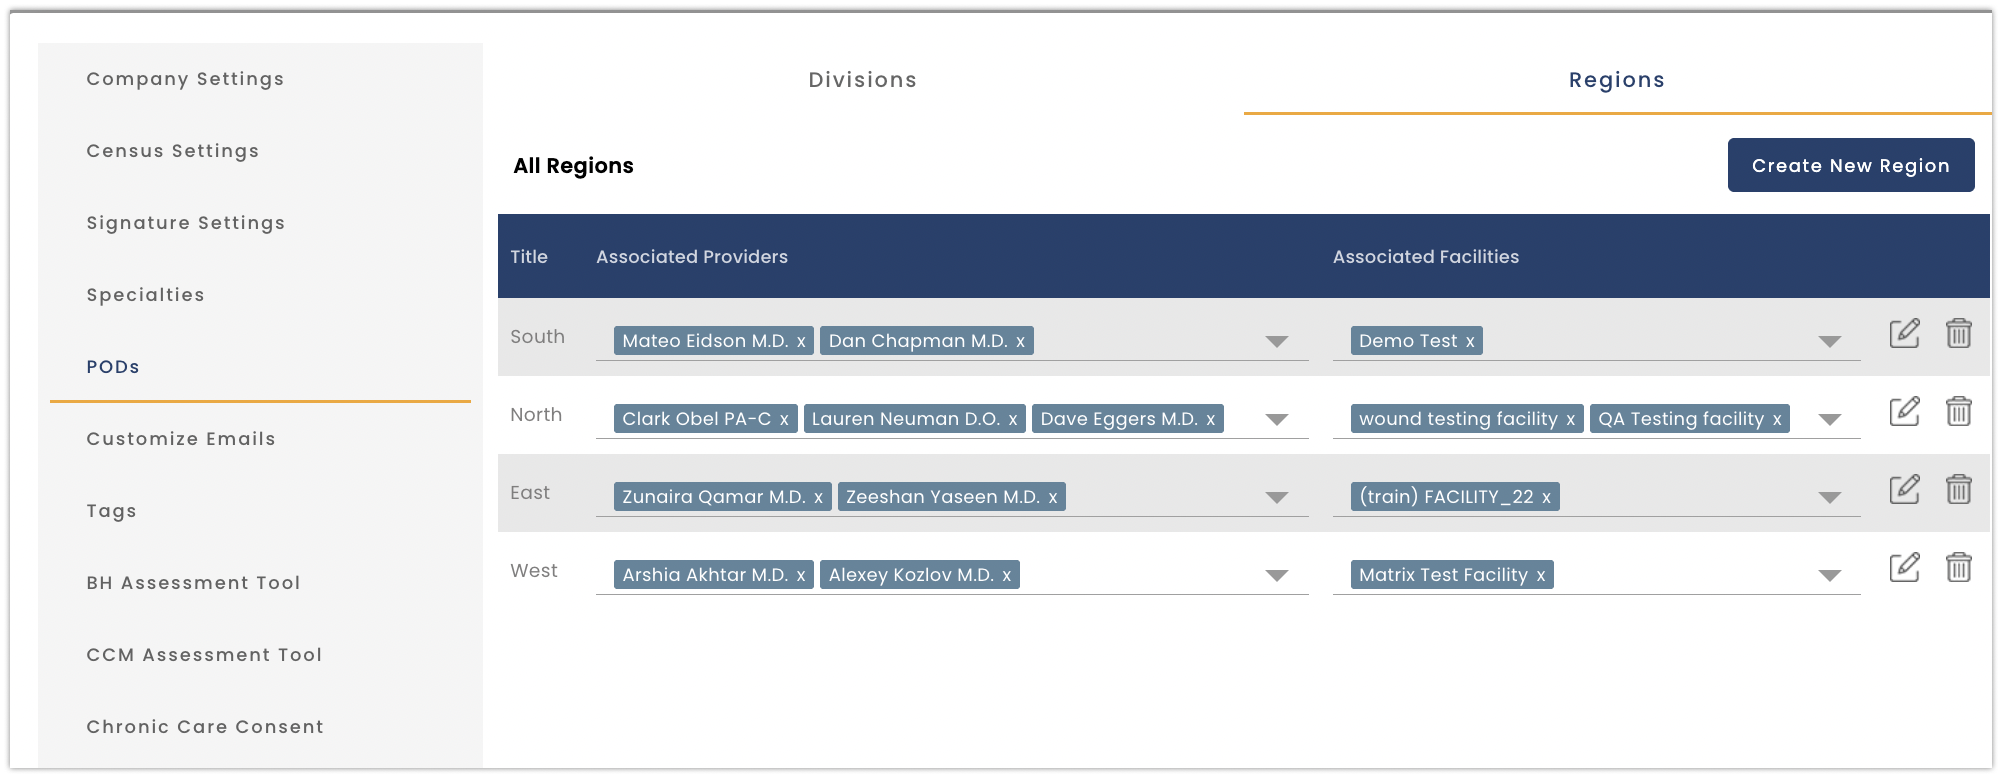Remove Alexey Kozlov M.D. provider chip

[1006, 576]
